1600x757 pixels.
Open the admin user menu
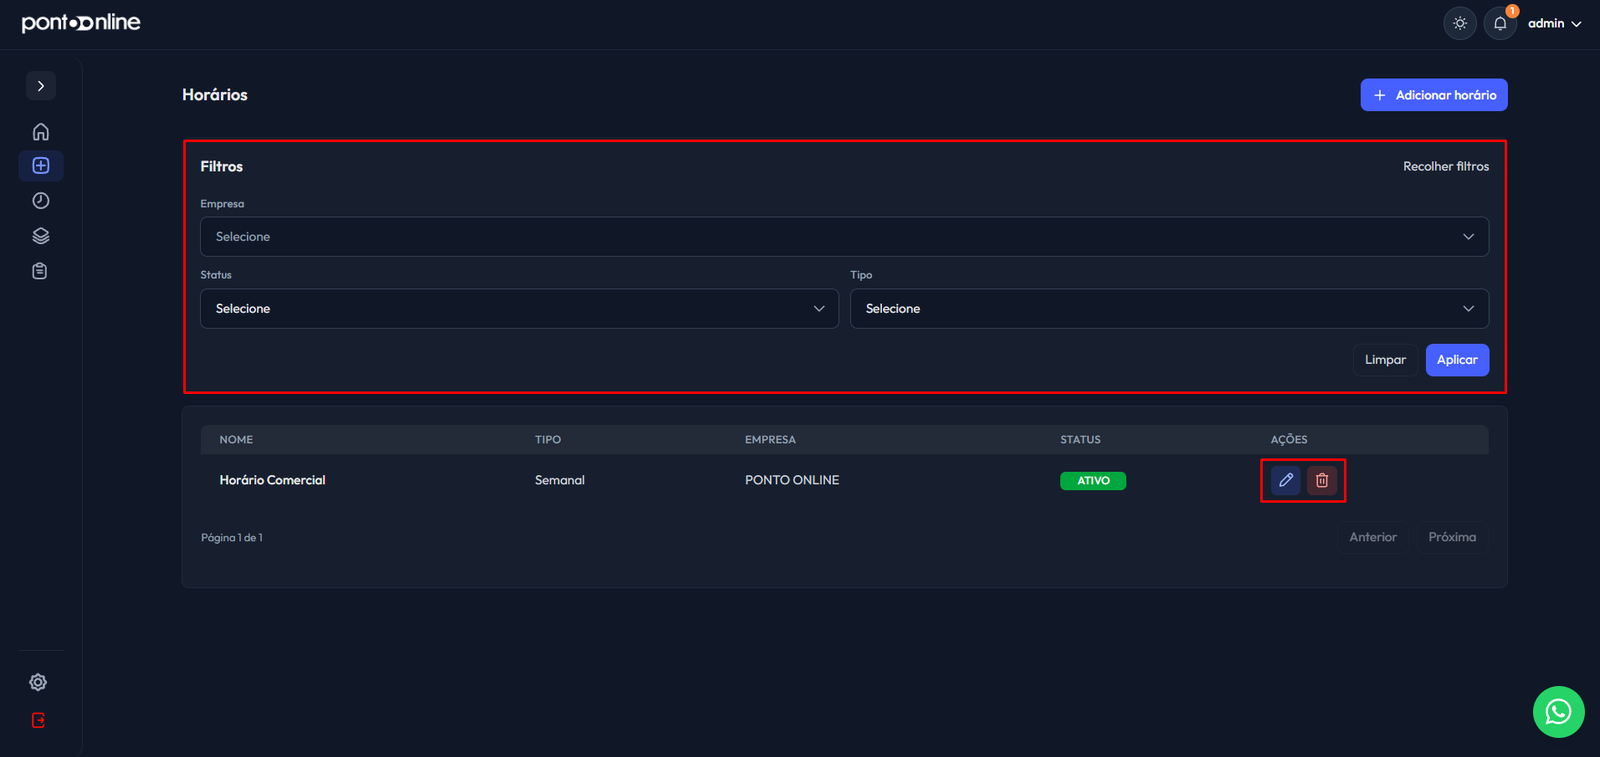pyautogui.click(x=1554, y=23)
